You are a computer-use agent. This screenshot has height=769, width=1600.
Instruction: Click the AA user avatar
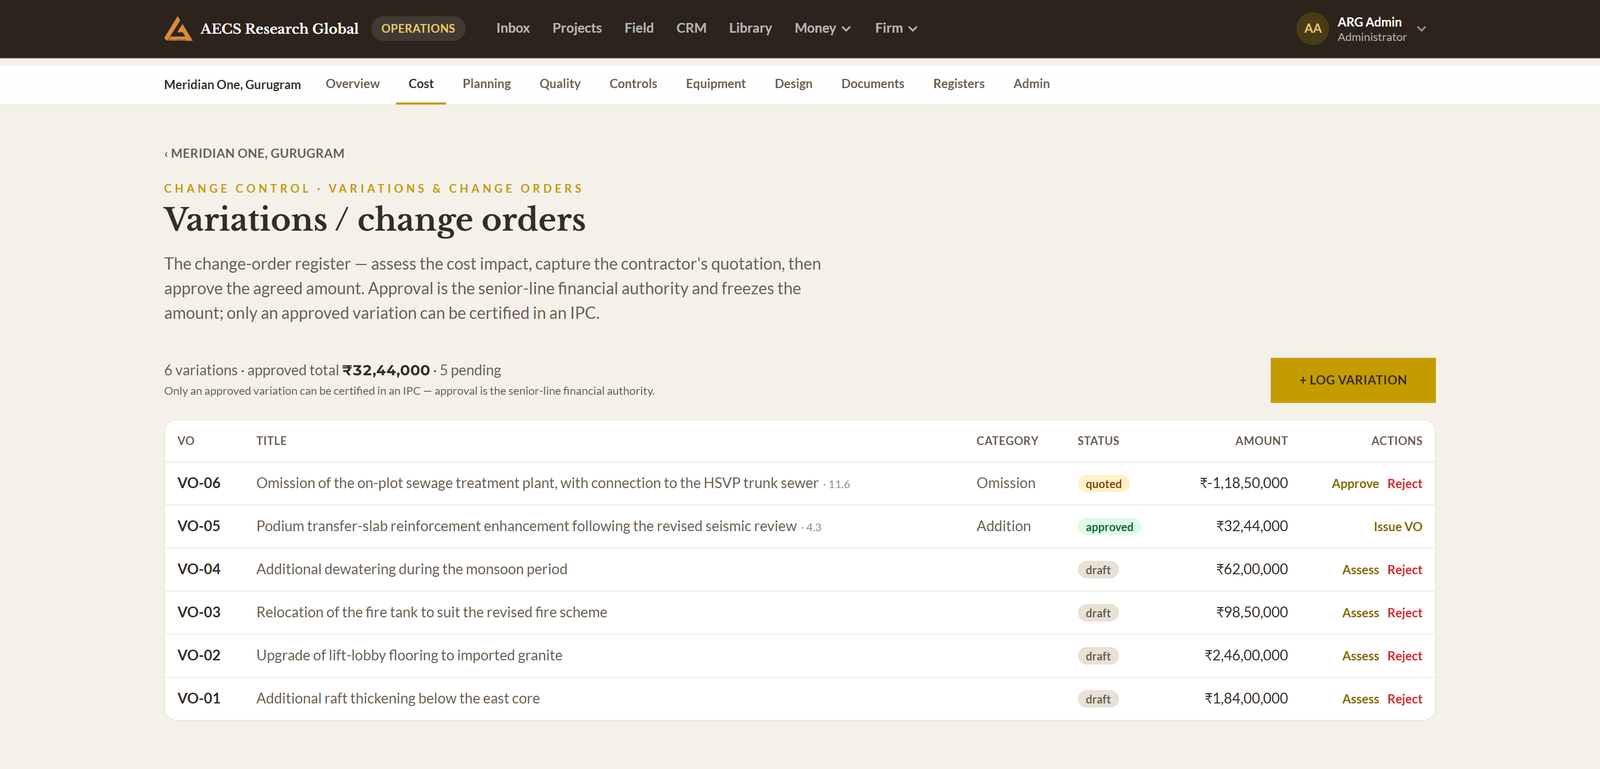click(x=1312, y=28)
